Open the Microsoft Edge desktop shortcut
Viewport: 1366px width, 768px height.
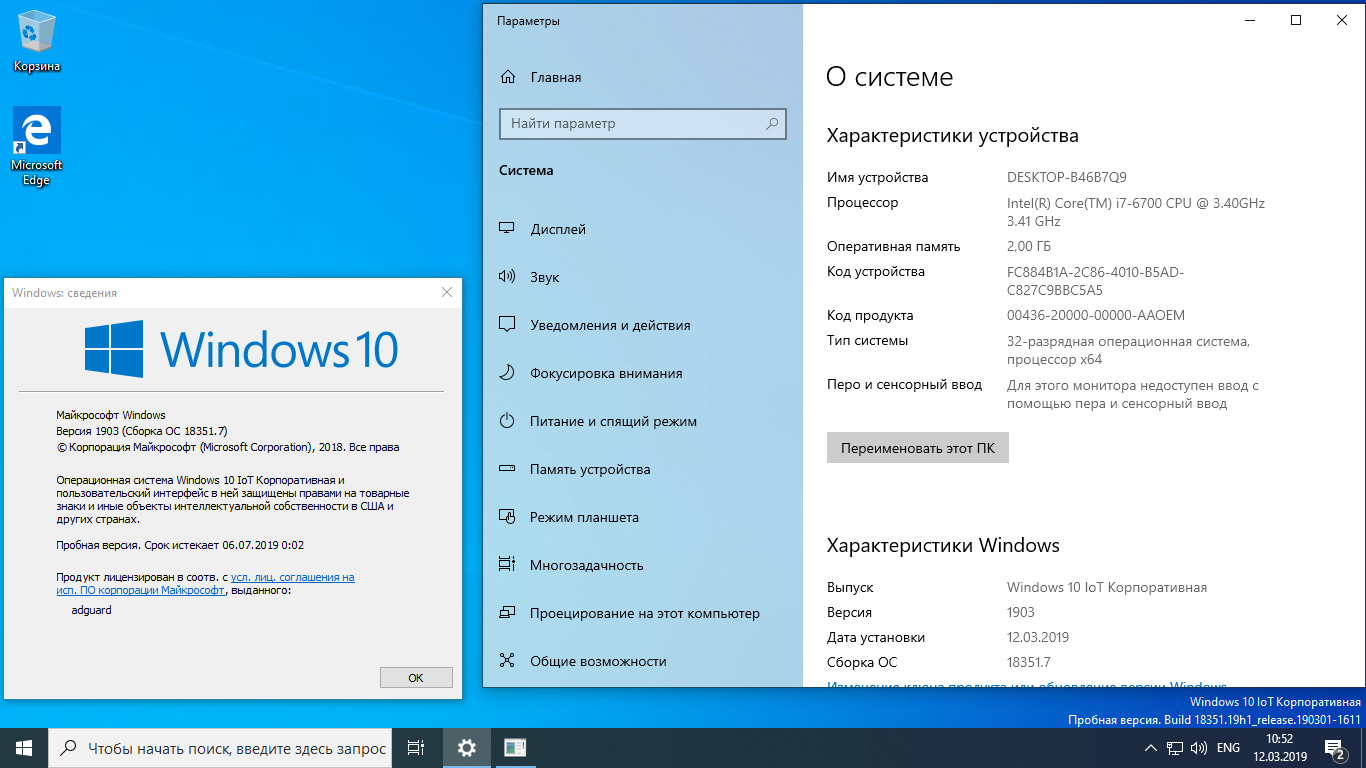[x=37, y=147]
